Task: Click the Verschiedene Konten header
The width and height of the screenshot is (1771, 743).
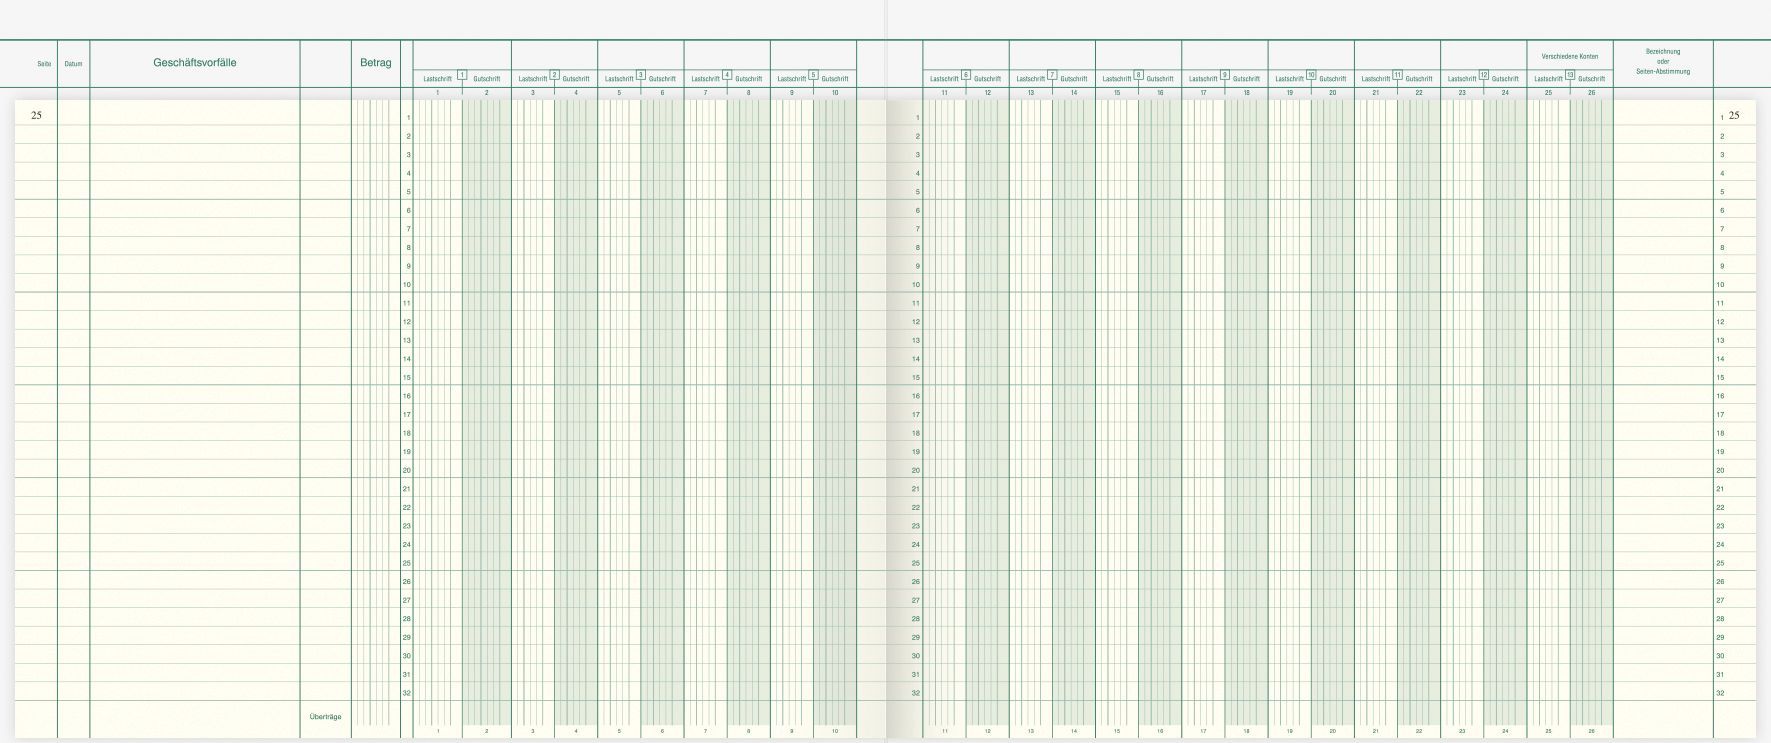Action: coord(1570,56)
